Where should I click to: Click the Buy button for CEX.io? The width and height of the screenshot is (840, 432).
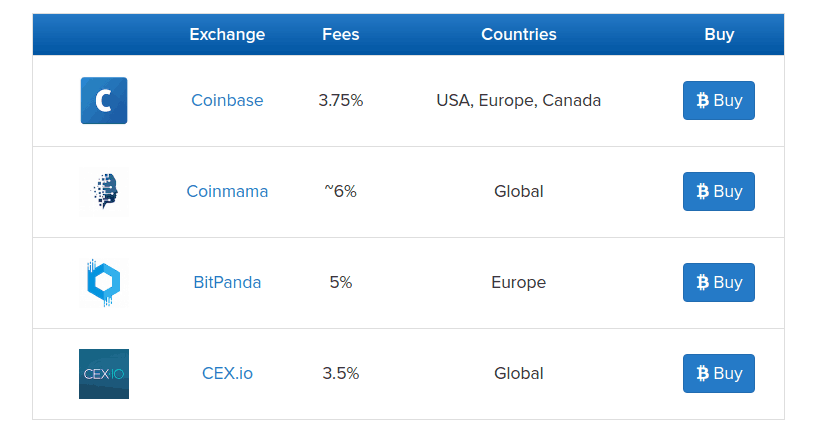(718, 373)
